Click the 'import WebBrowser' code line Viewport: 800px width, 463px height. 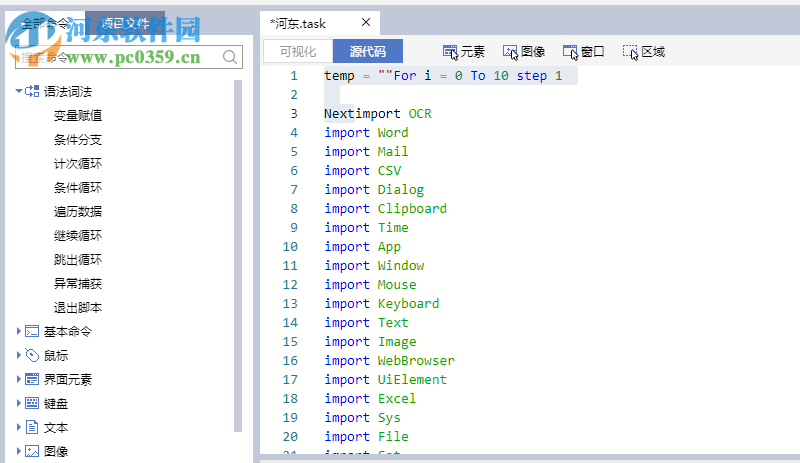click(x=390, y=361)
